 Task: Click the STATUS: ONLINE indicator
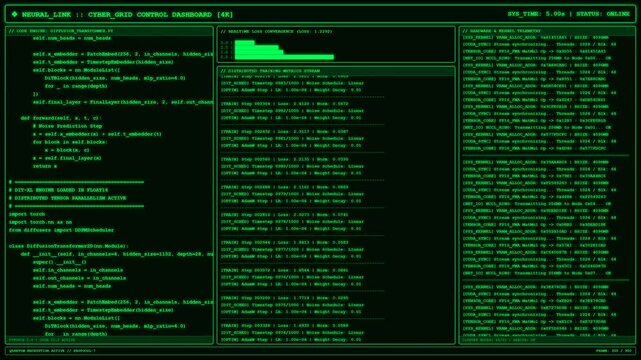coord(603,14)
